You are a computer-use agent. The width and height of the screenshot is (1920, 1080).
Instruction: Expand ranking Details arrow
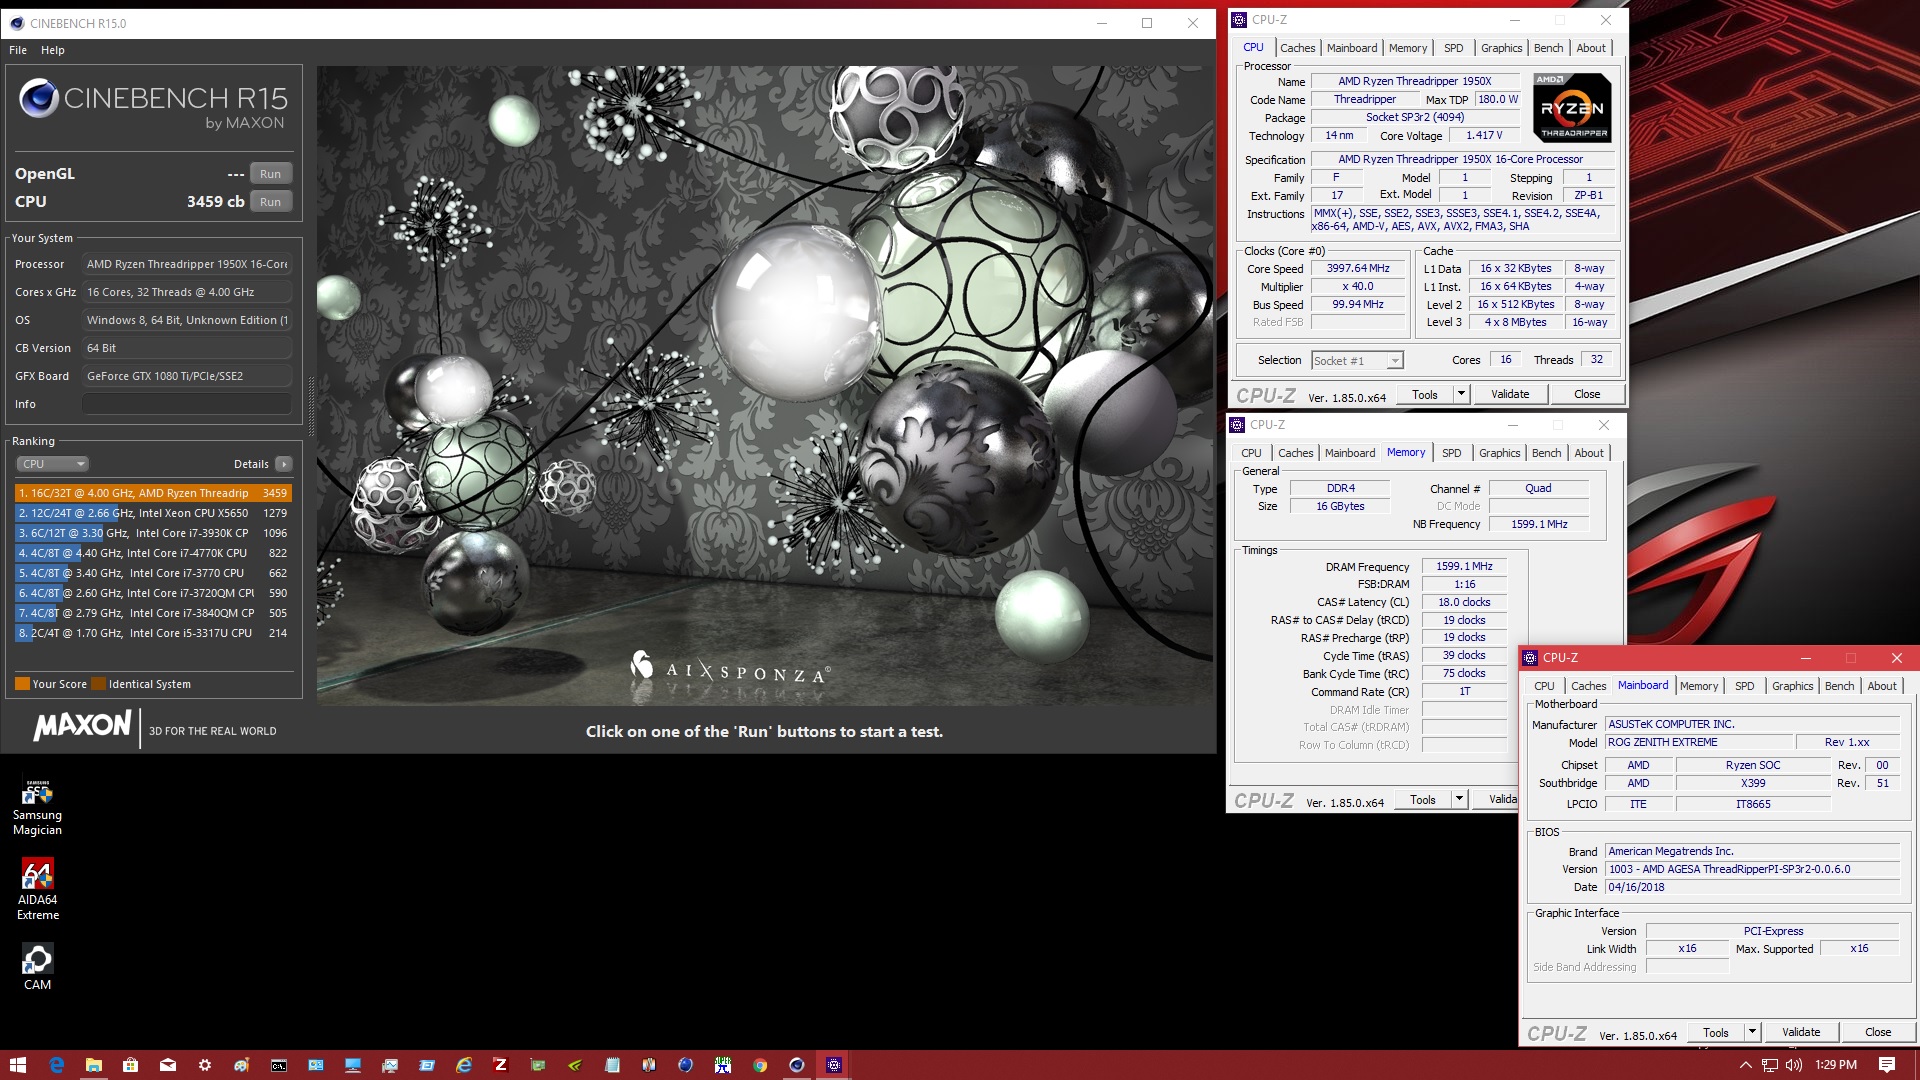coord(284,464)
